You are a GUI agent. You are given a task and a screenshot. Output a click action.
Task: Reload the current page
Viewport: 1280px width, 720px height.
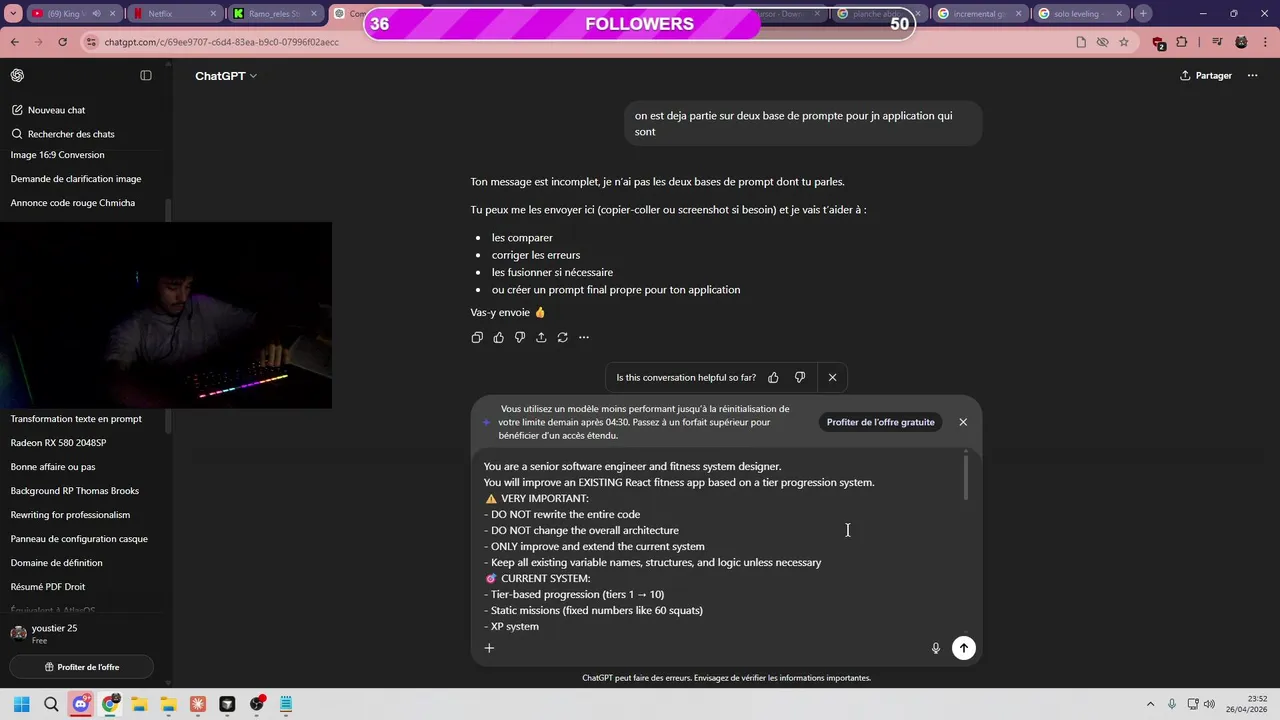(x=62, y=42)
